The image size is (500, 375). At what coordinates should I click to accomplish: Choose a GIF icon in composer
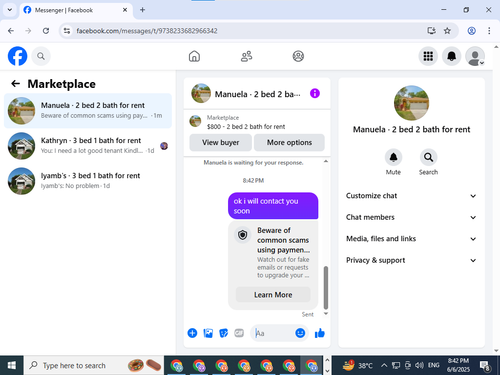pyautogui.click(x=239, y=333)
